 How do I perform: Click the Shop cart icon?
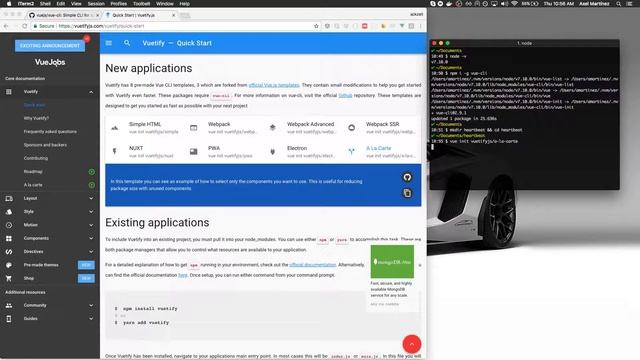tap(9, 278)
